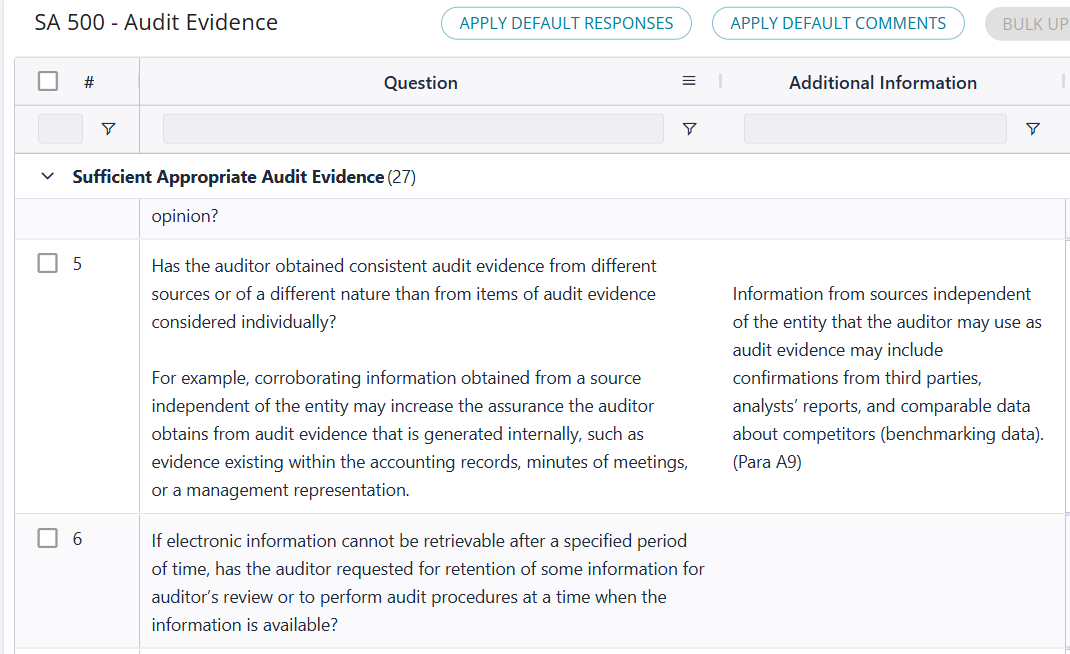1070x654 pixels.
Task: Click the Additional Information filter funnel icon
Action: tap(1033, 129)
